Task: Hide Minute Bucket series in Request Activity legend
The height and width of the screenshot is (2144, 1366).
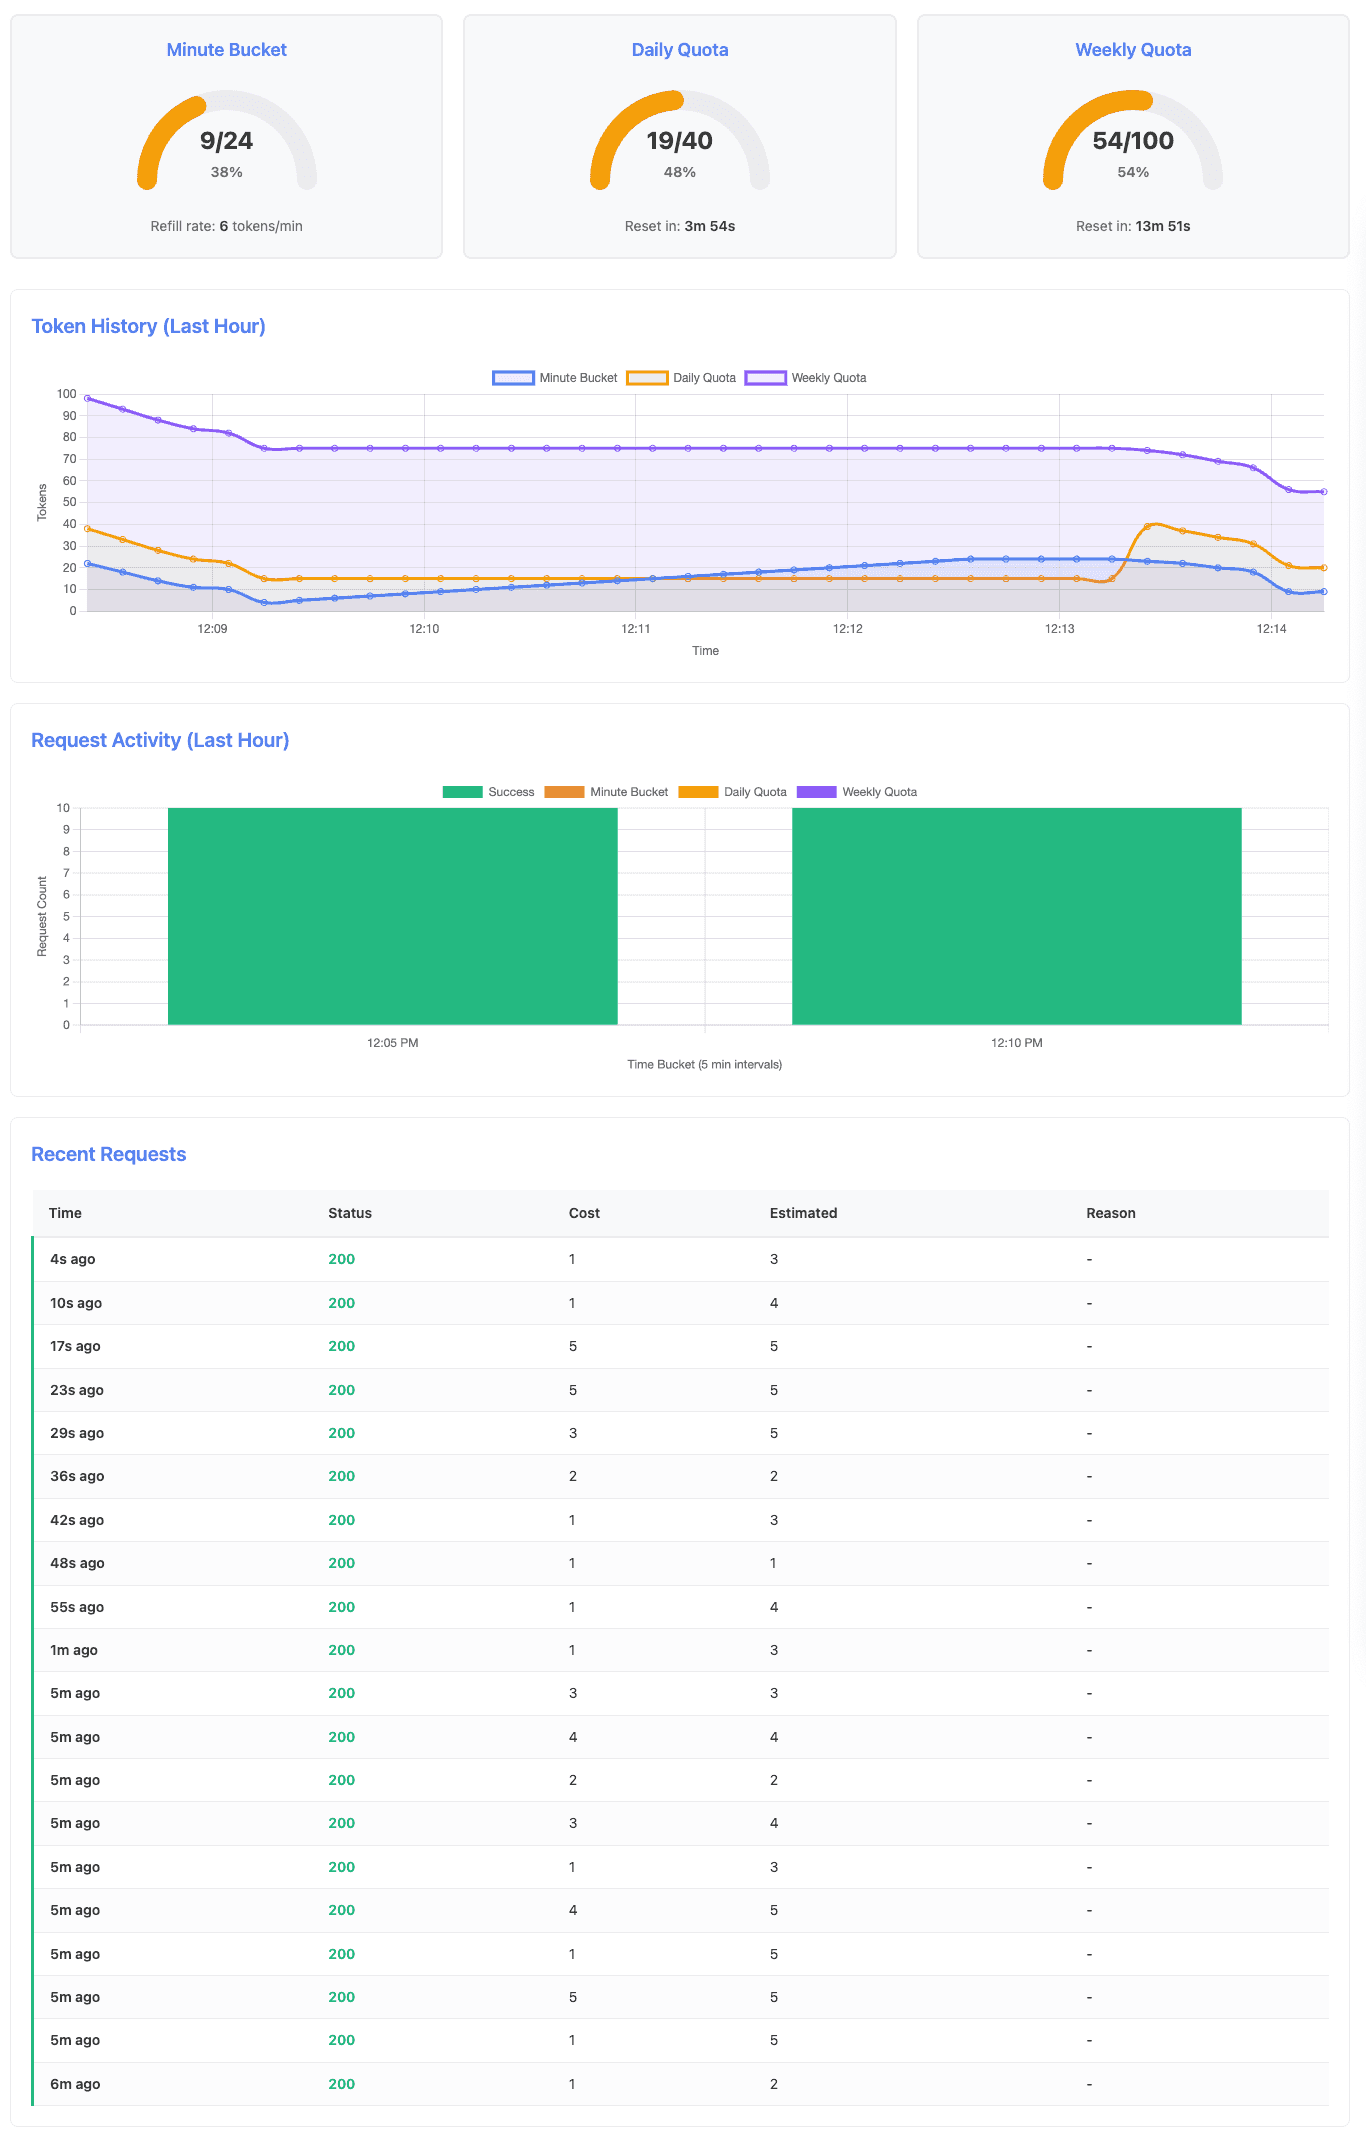Action: [606, 792]
